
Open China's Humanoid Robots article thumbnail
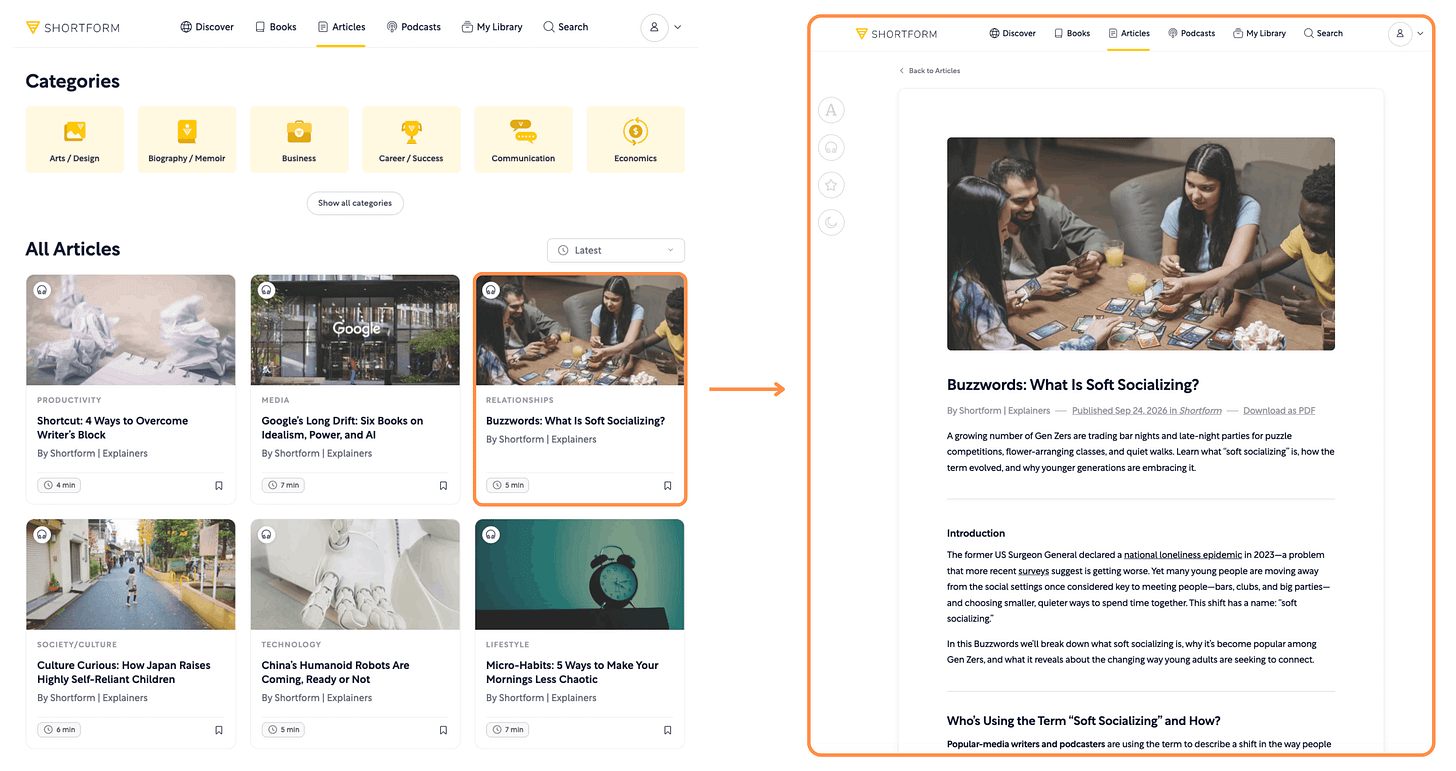tap(355, 574)
